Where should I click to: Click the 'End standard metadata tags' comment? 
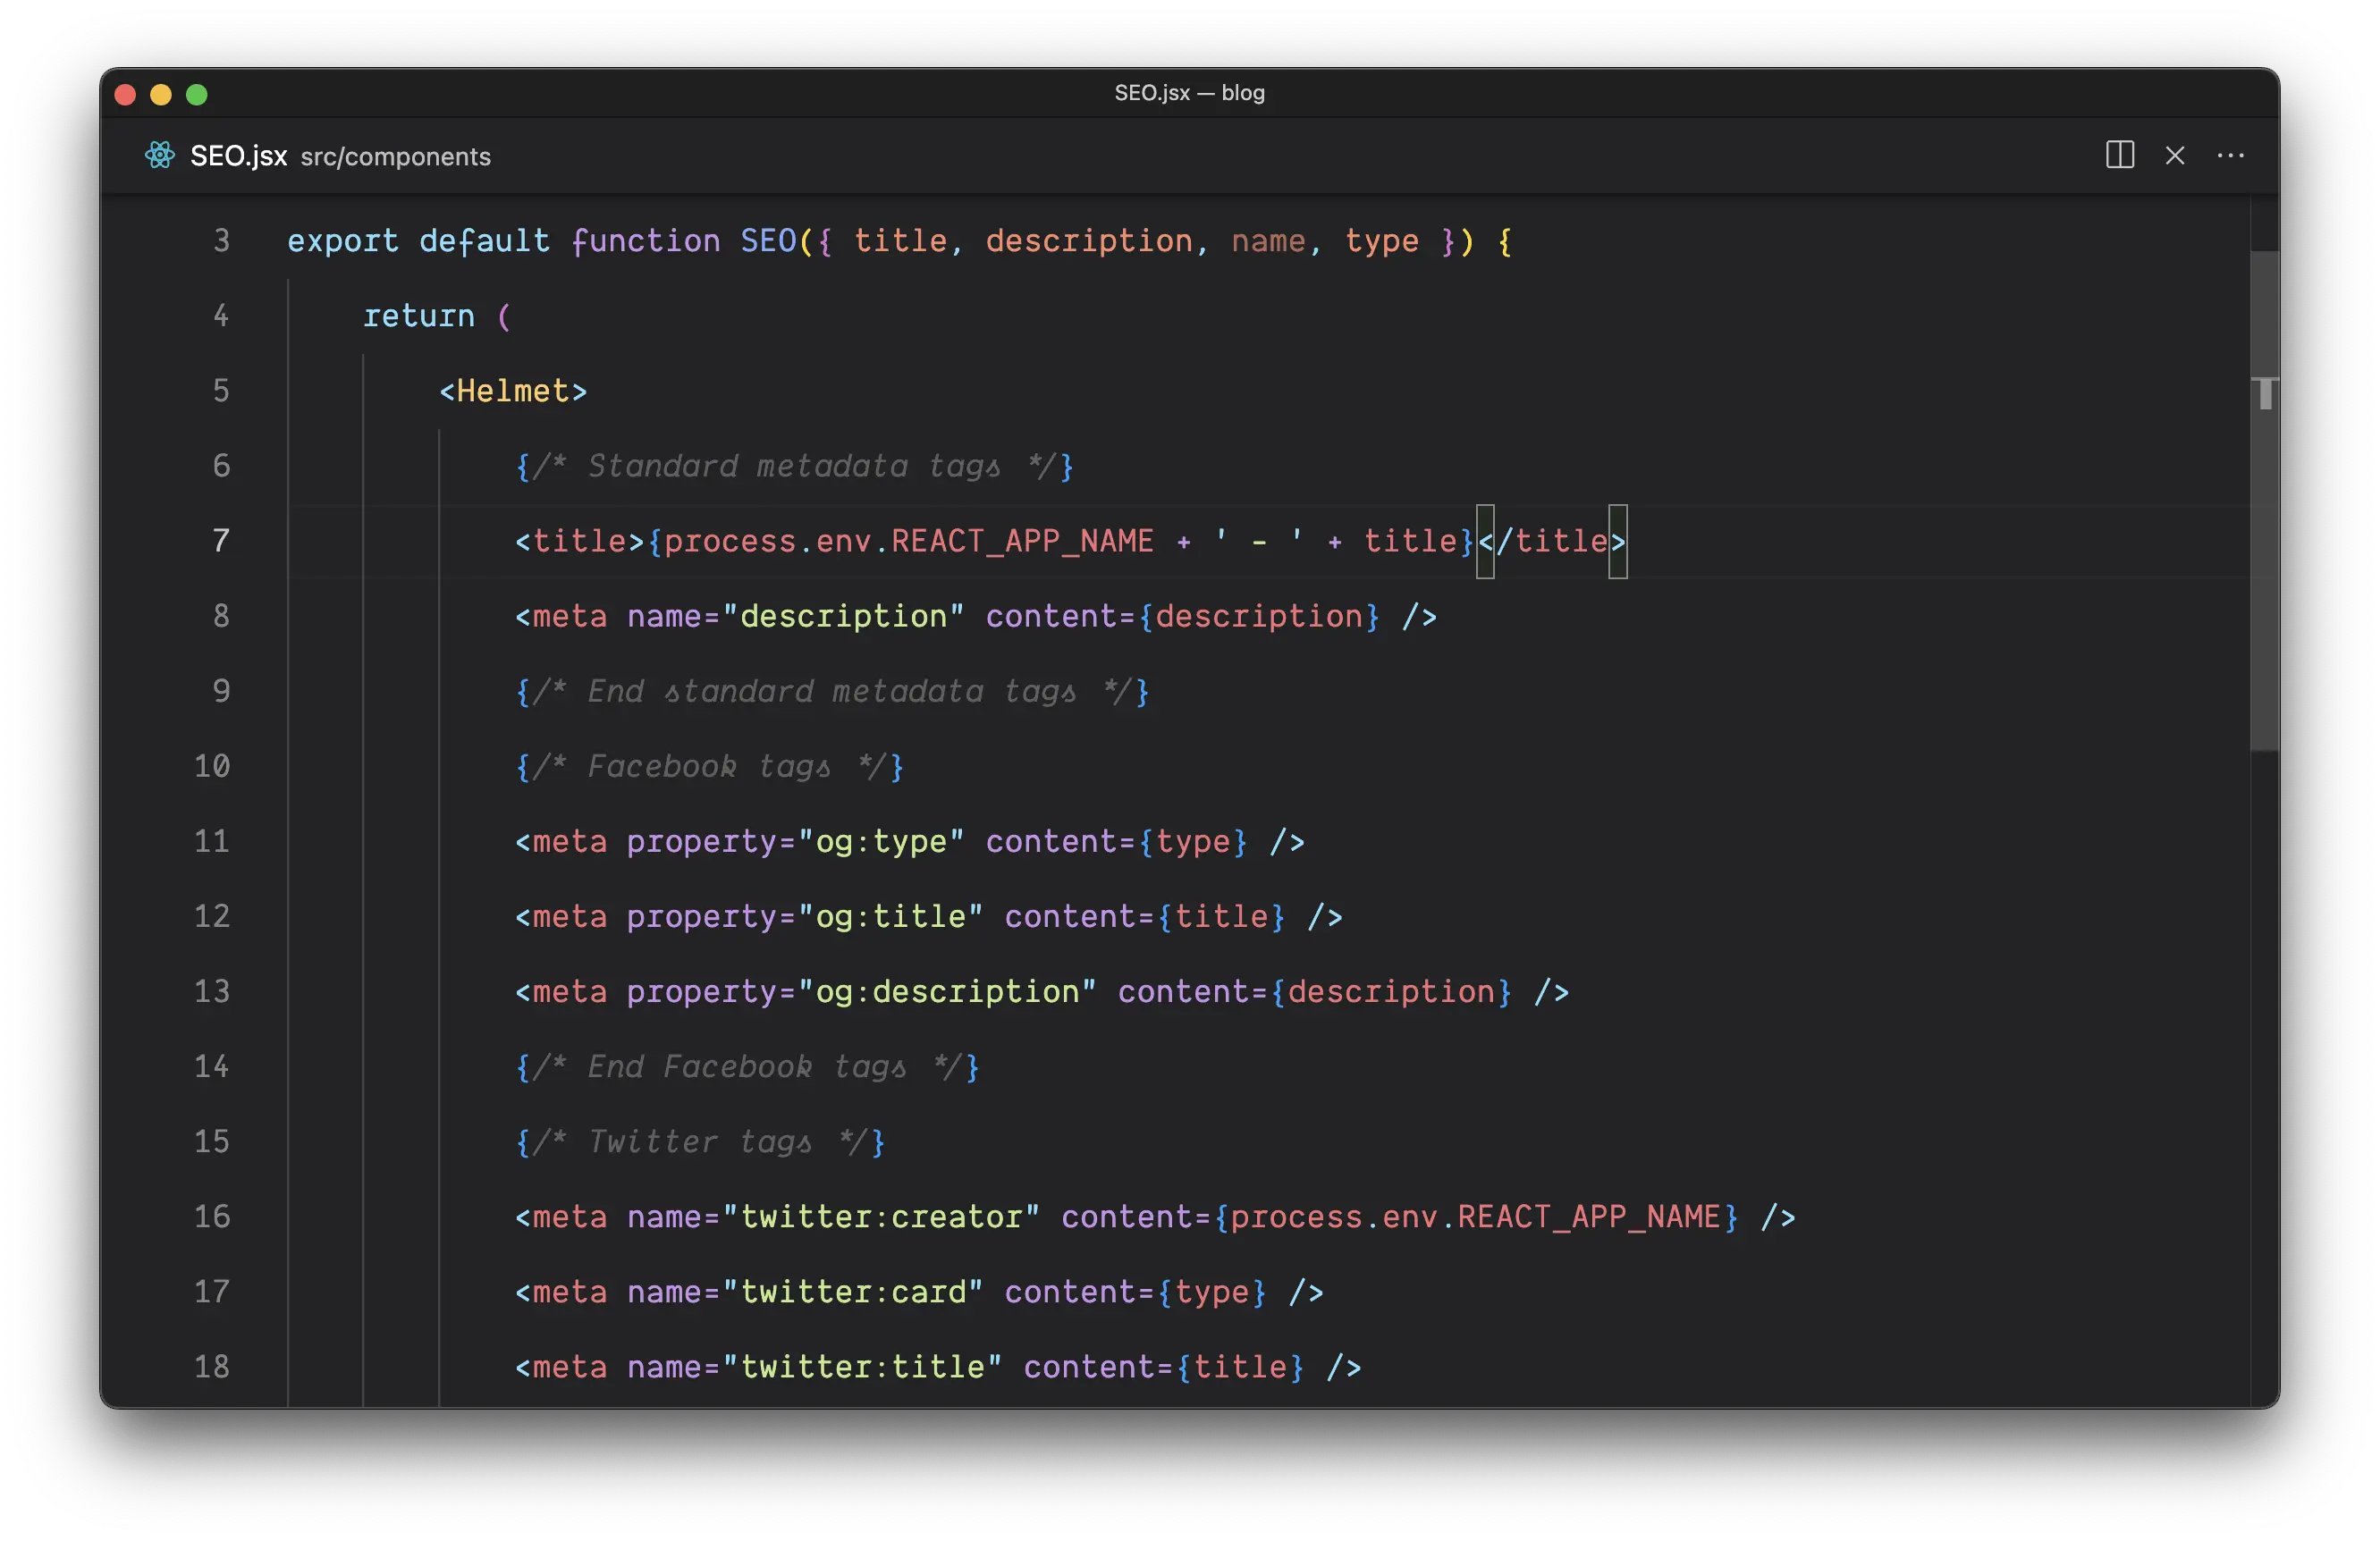(x=832, y=691)
